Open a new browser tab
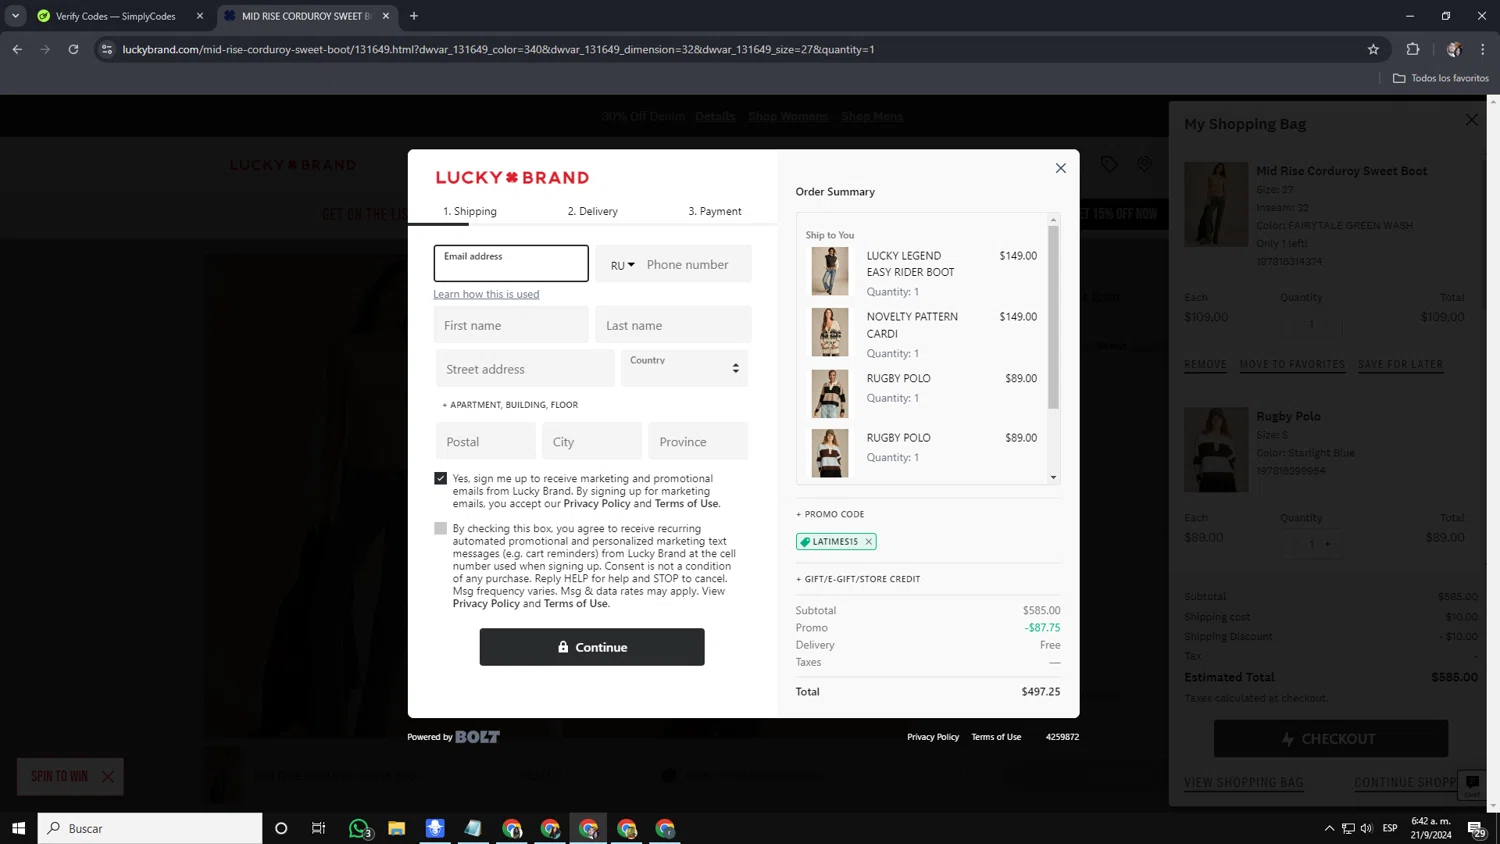Viewport: 1500px width, 844px height. [414, 16]
